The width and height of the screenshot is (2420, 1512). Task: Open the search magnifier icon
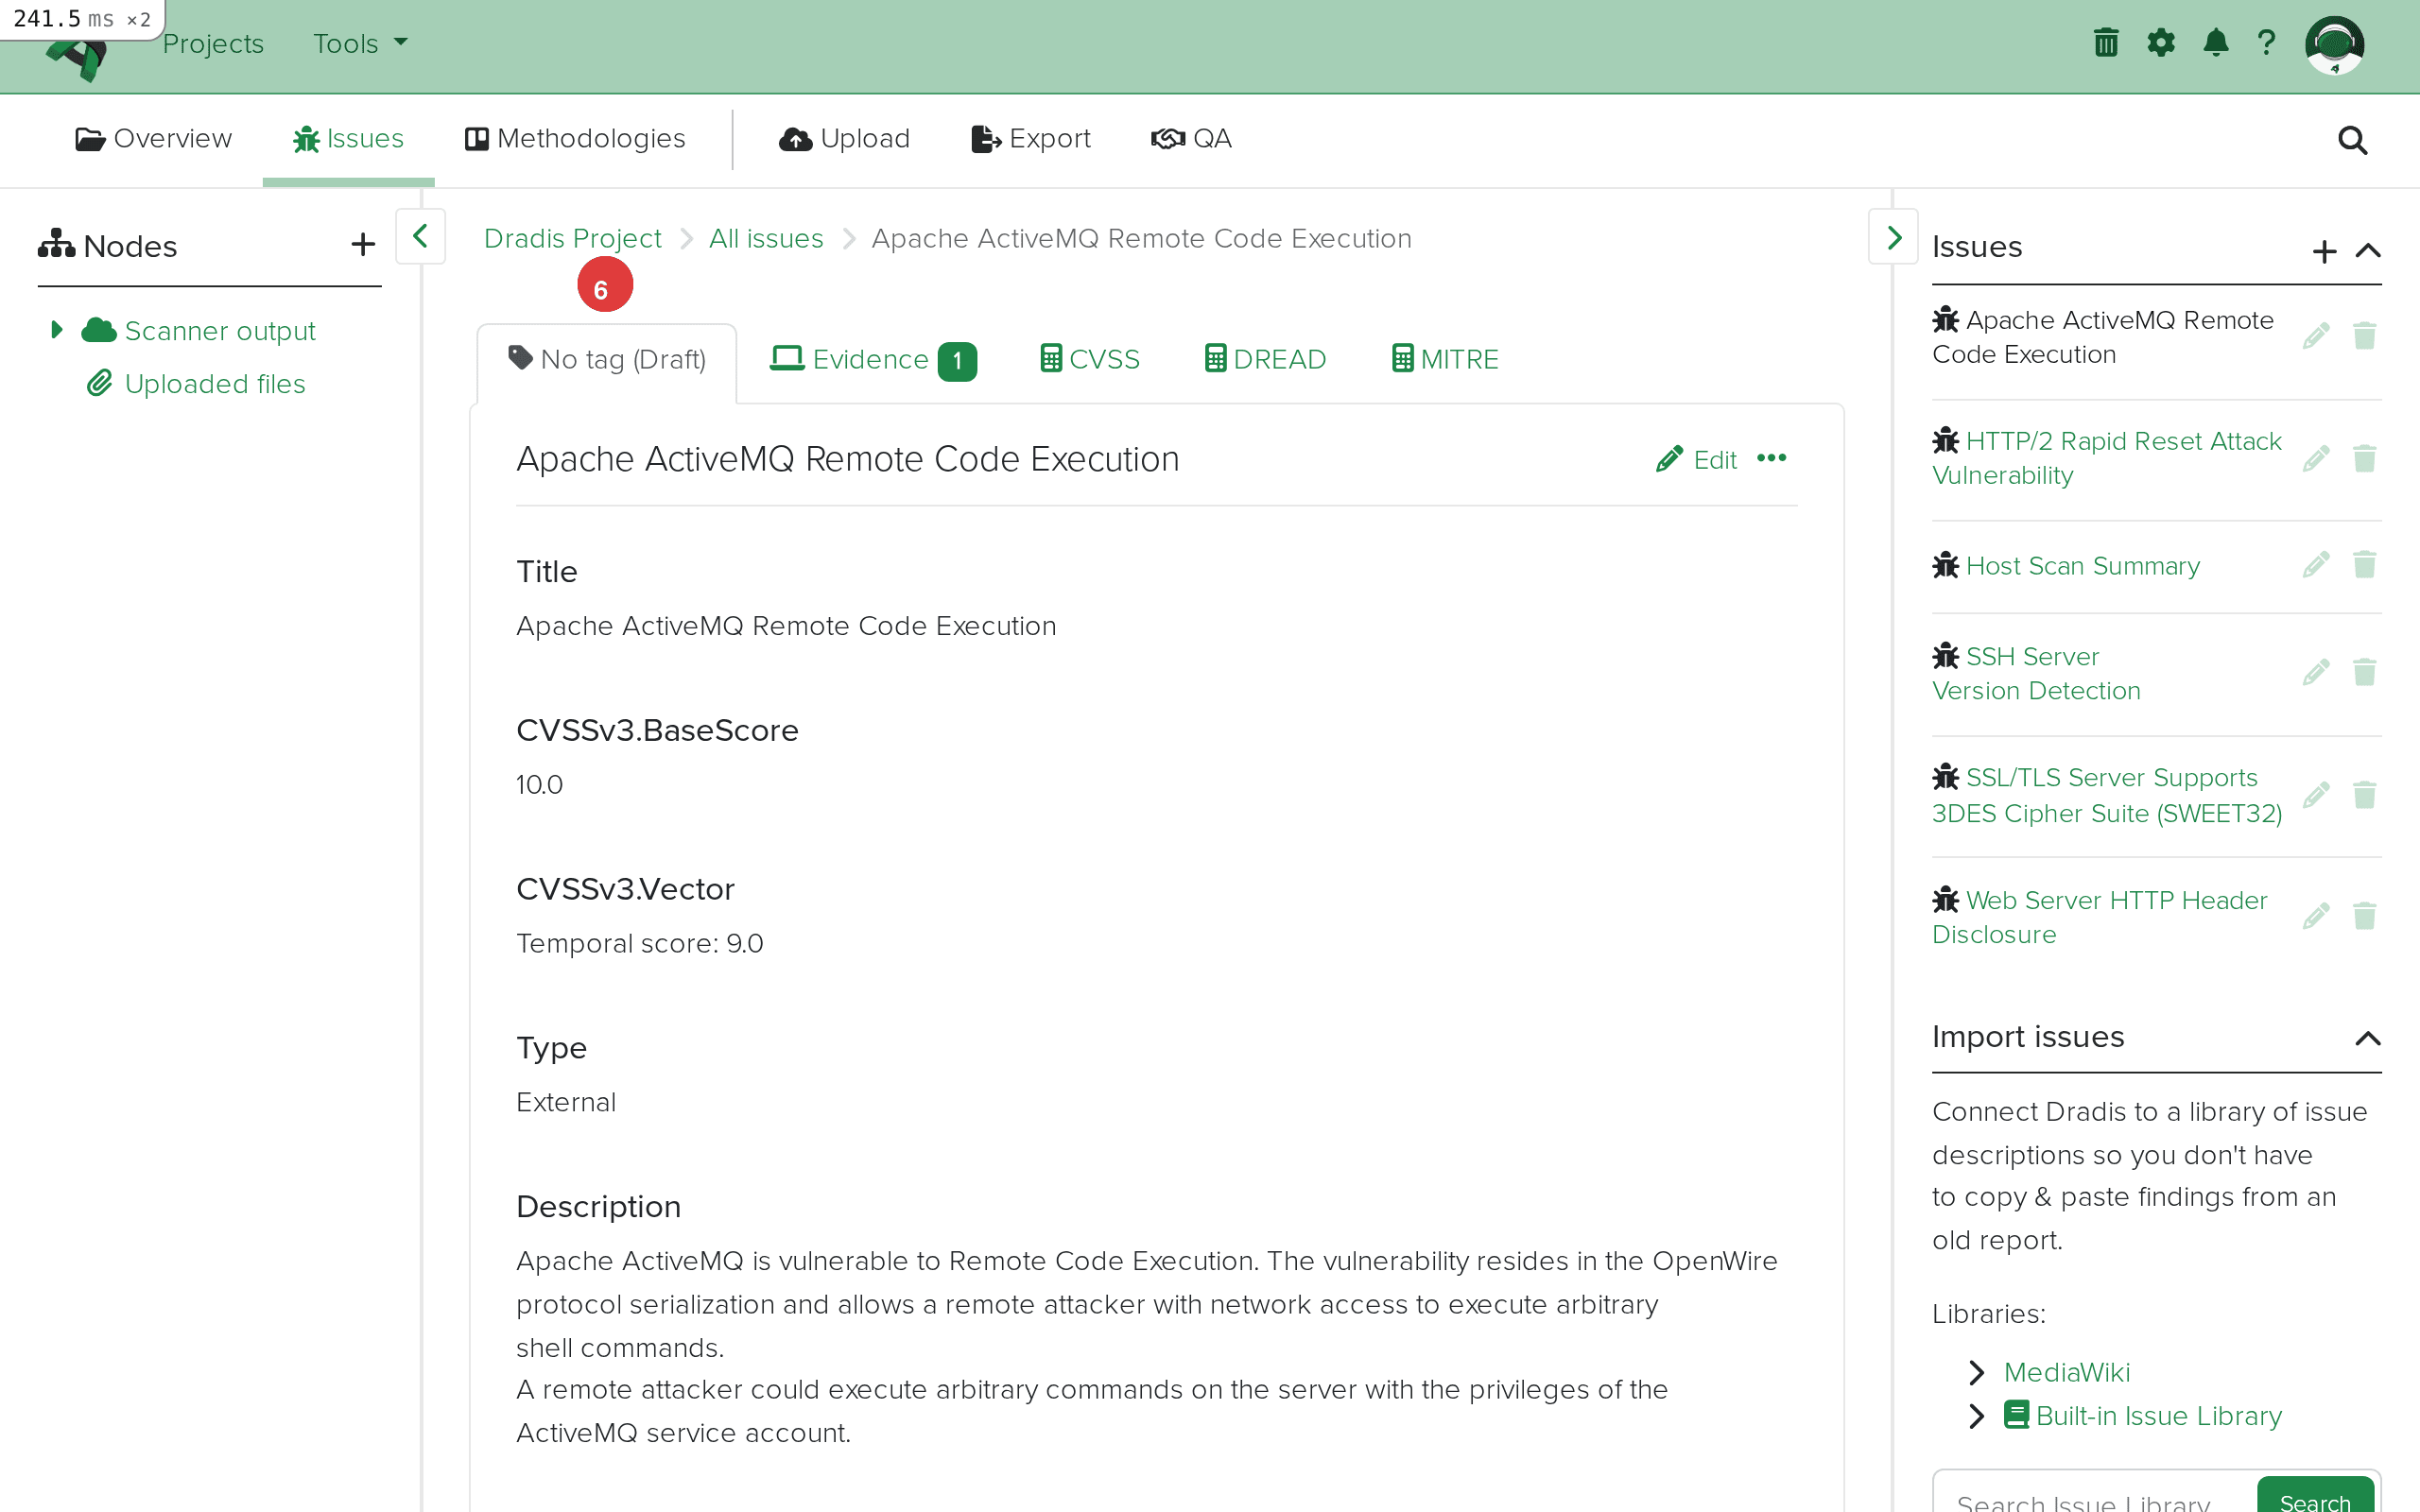pos(2352,140)
